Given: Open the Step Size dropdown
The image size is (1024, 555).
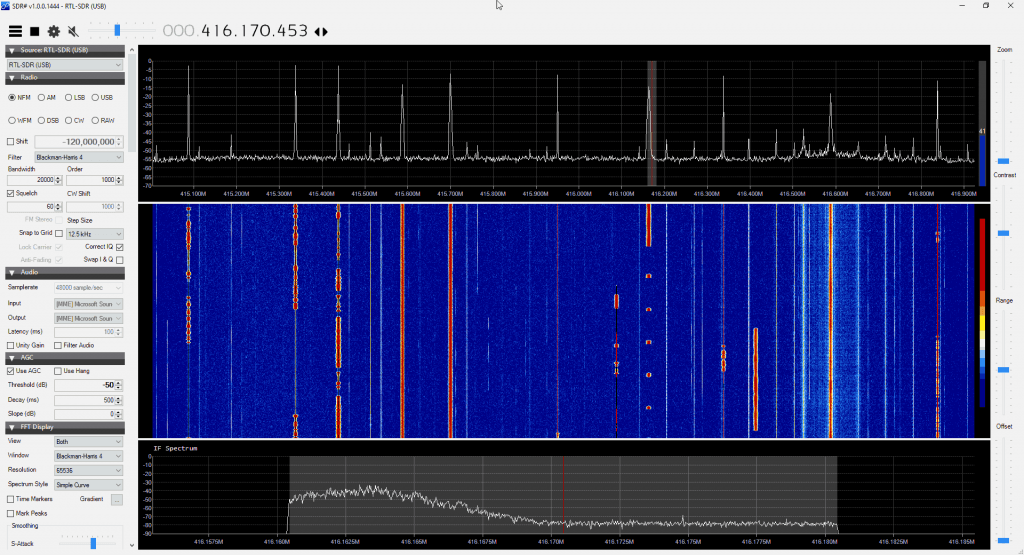Looking at the screenshot, I should coord(94,233).
